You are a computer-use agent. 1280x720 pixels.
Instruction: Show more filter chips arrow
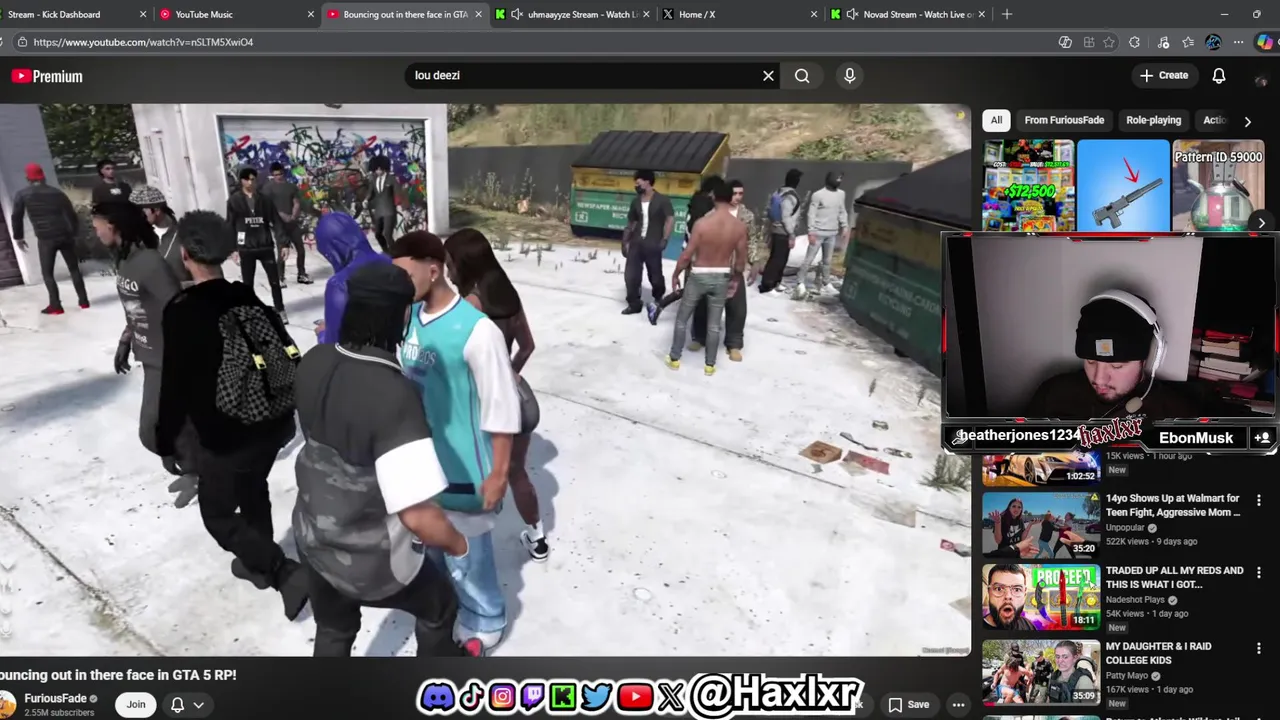[1247, 121]
